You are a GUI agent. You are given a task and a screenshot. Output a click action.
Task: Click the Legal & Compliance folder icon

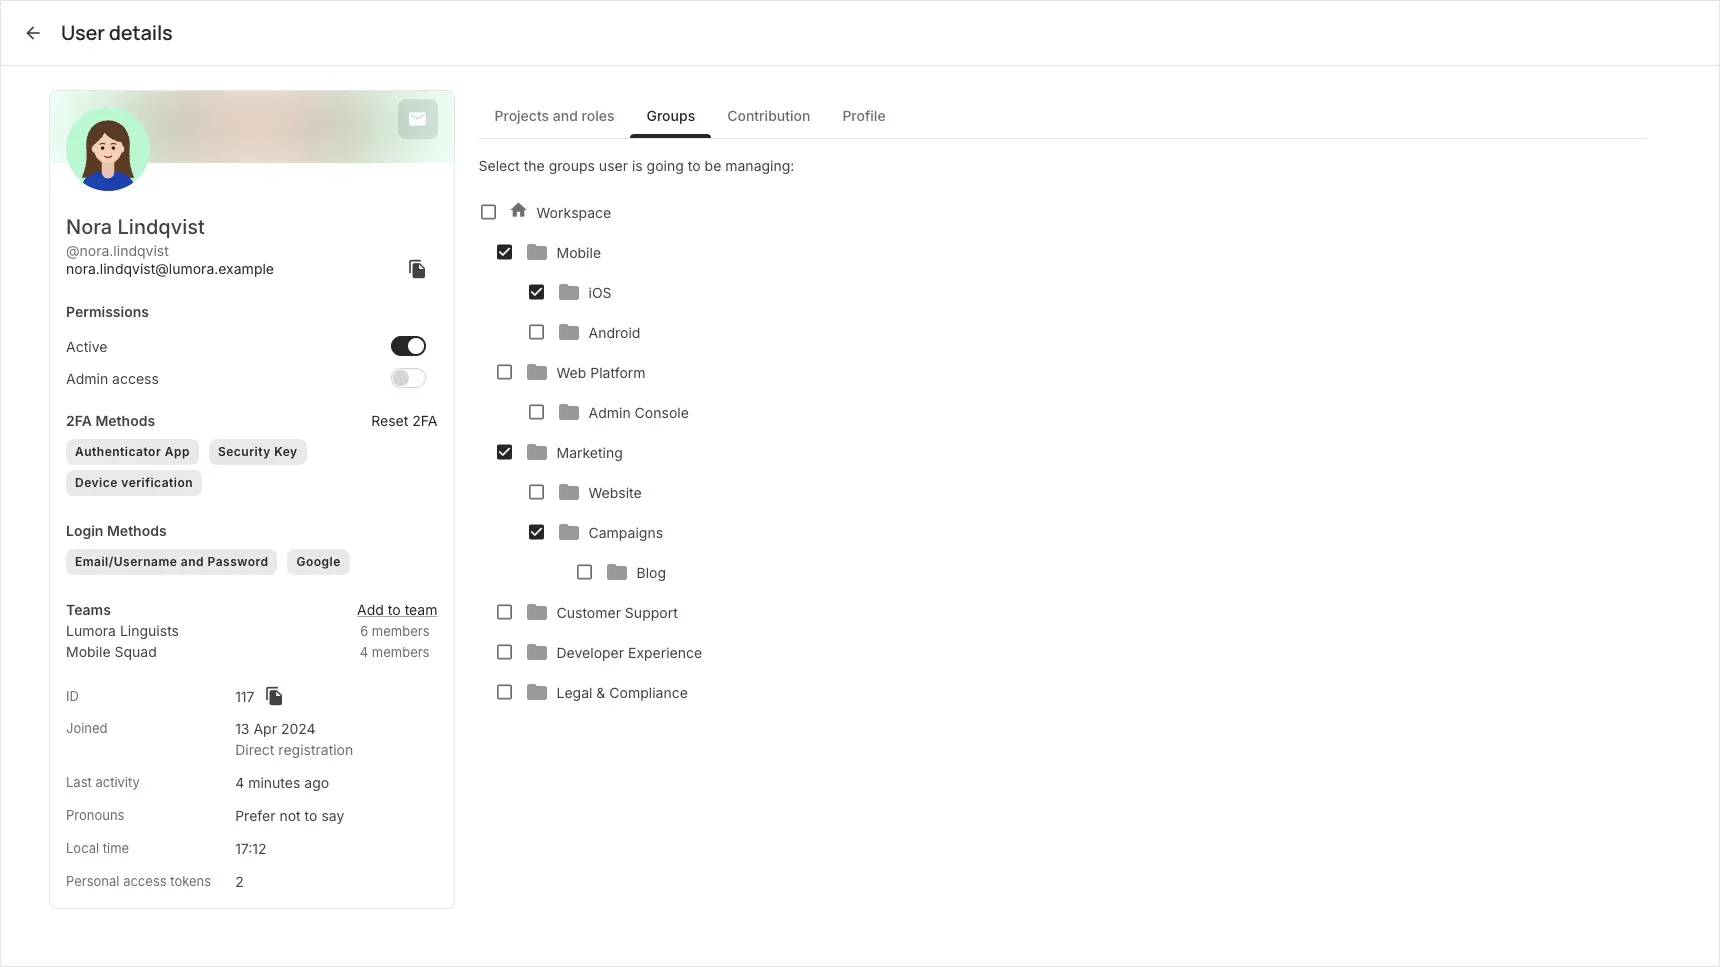[537, 692]
